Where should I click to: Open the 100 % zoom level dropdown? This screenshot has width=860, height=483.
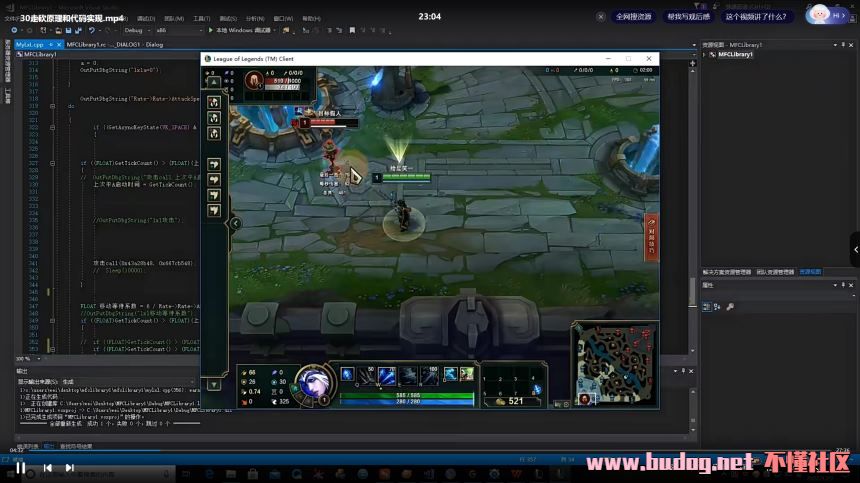coord(38,359)
